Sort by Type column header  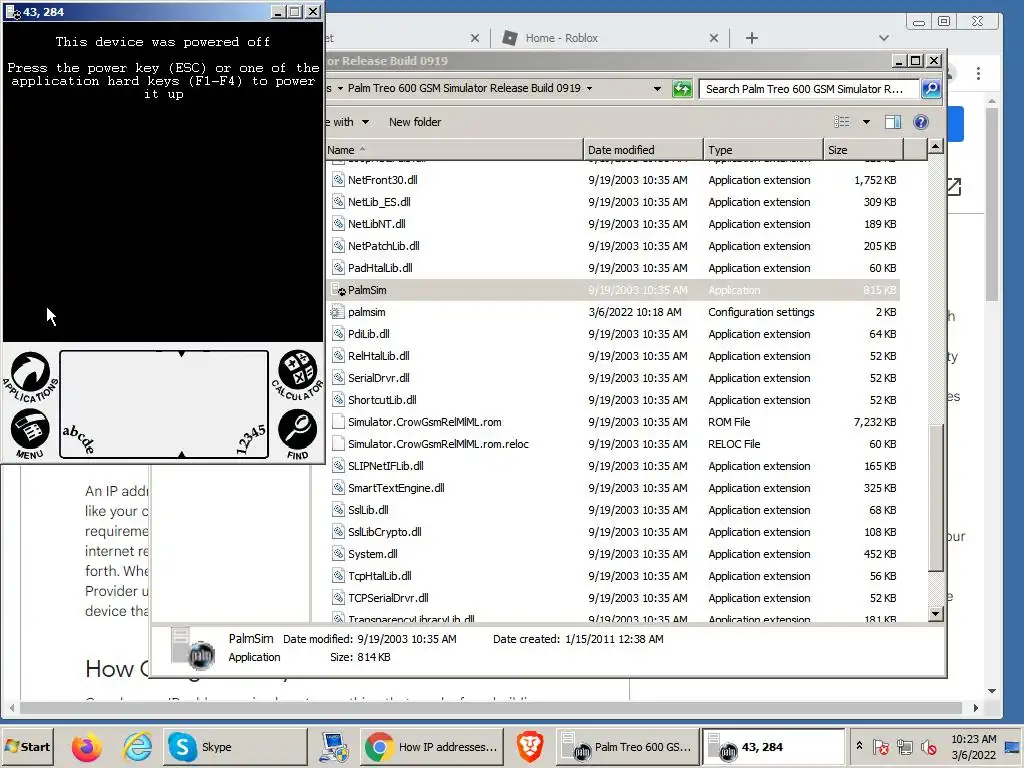pyautogui.click(x=763, y=150)
